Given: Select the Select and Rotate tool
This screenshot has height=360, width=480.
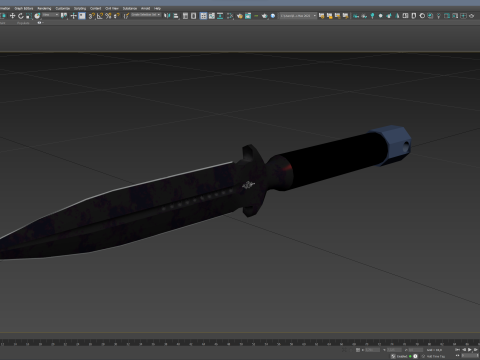Looking at the screenshot, I should (x=21, y=16).
